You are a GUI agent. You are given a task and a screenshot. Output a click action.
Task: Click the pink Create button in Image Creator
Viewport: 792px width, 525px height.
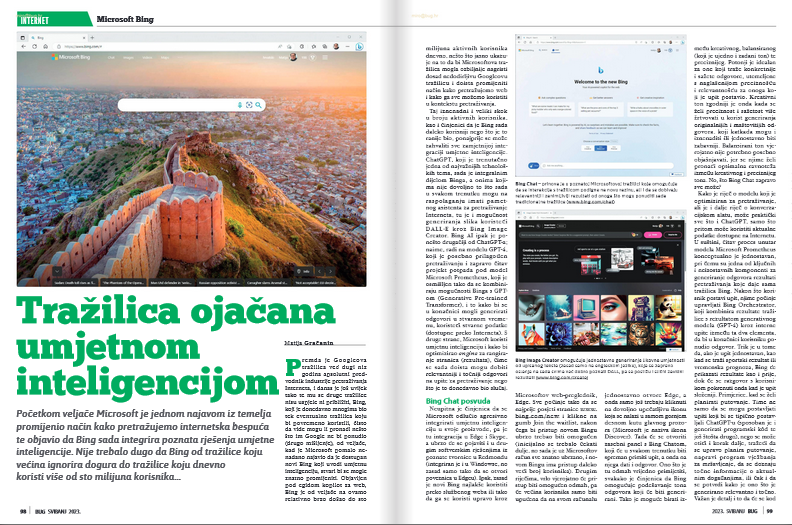(653, 235)
